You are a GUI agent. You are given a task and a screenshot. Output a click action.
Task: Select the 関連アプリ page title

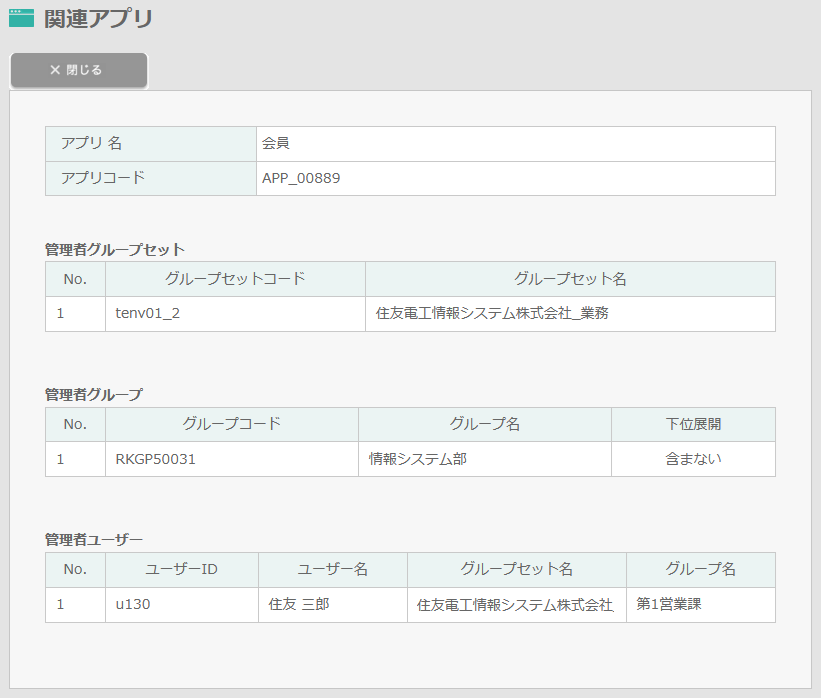tap(98, 19)
